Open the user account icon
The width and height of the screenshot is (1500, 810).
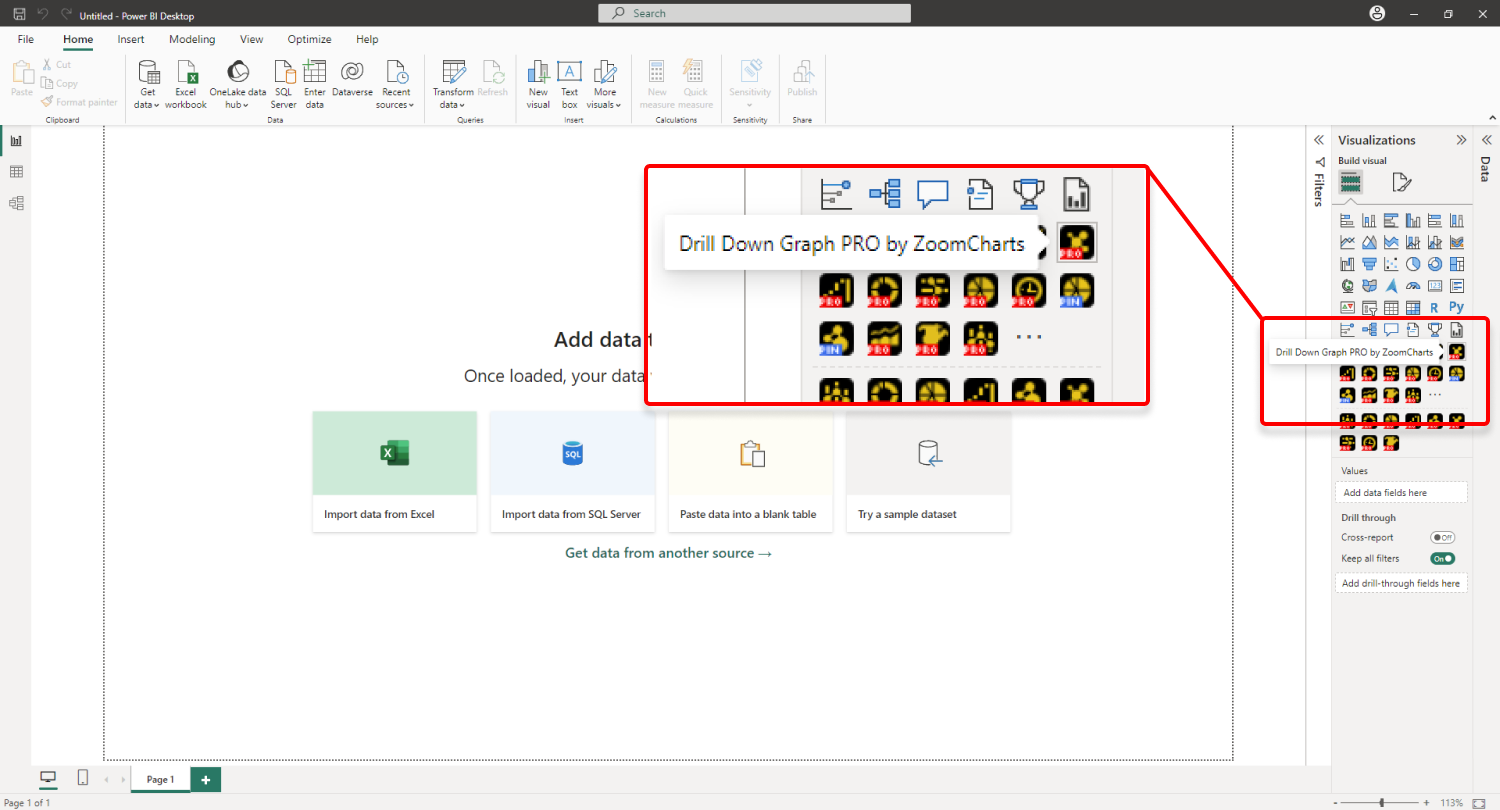pos(1379,14)
